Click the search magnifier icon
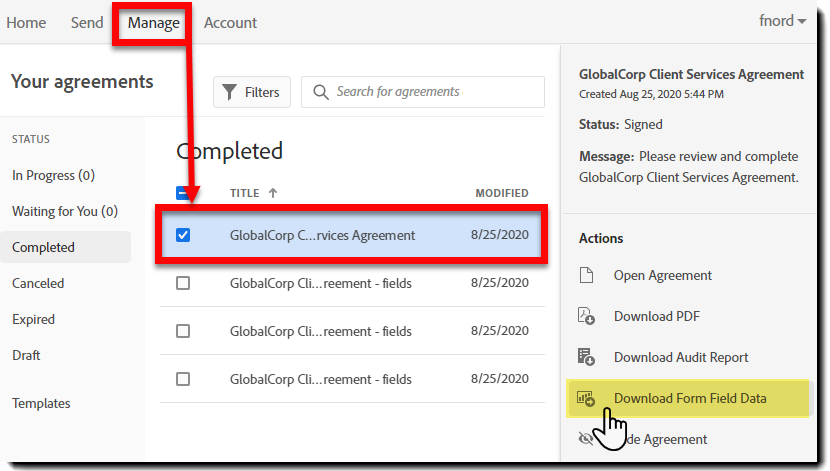 (321, 92)
